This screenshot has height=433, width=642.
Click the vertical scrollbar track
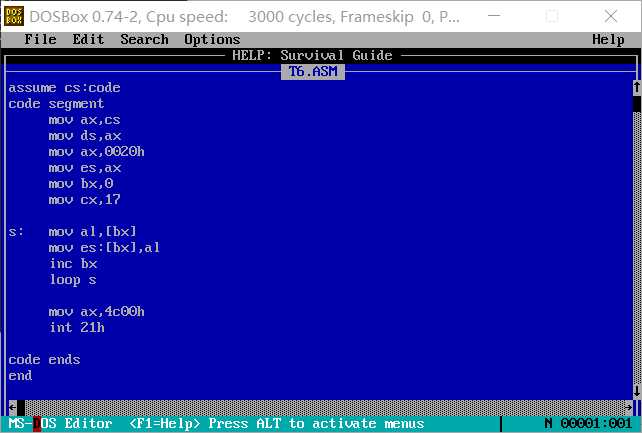click(x=637, y=248)
